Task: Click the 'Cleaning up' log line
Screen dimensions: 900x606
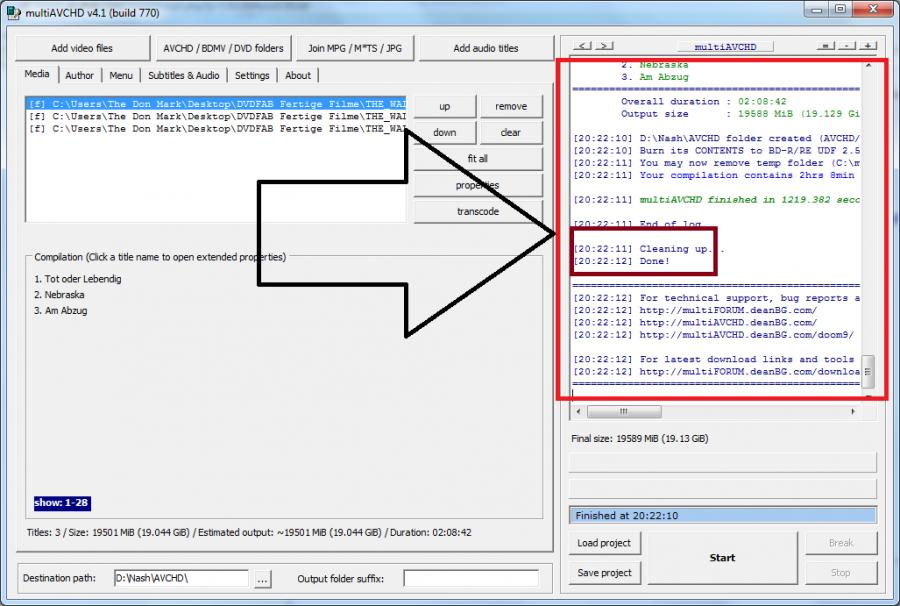Action: (649, 249)
